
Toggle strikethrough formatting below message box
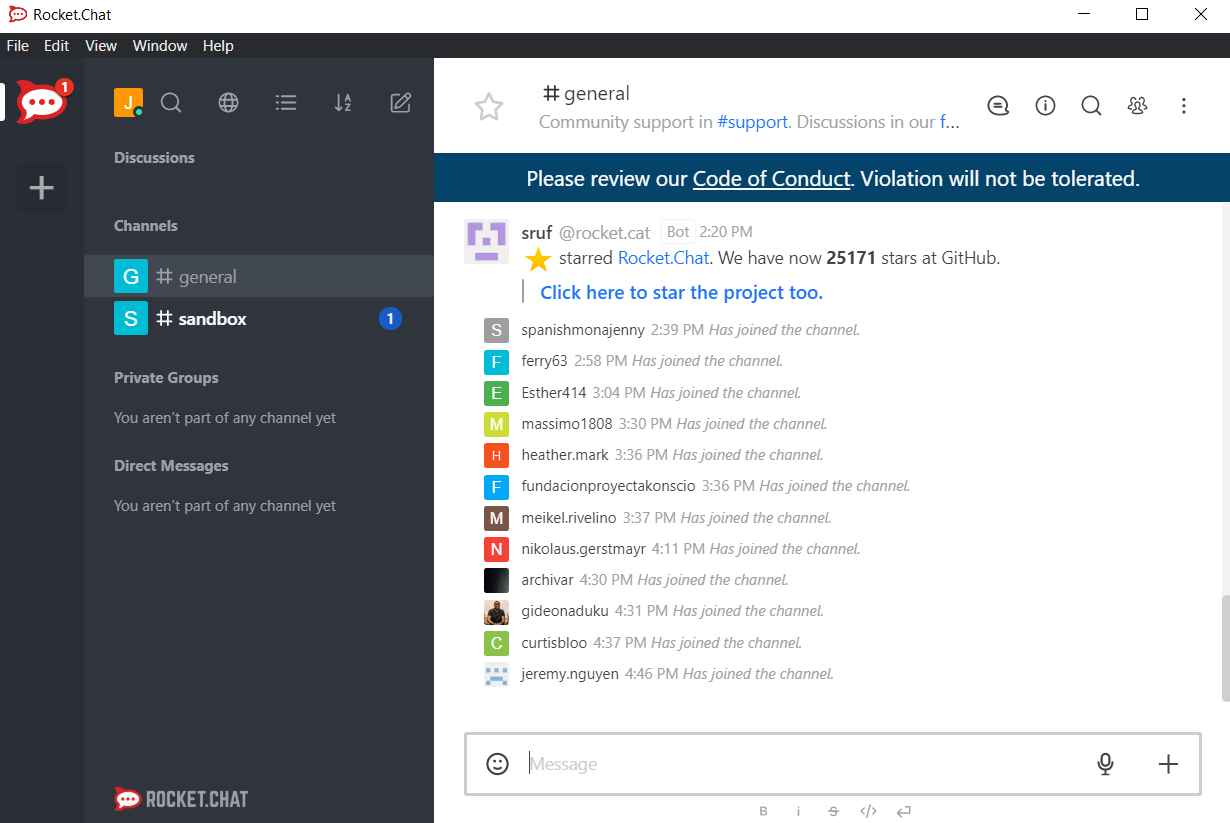click(833, 811)
